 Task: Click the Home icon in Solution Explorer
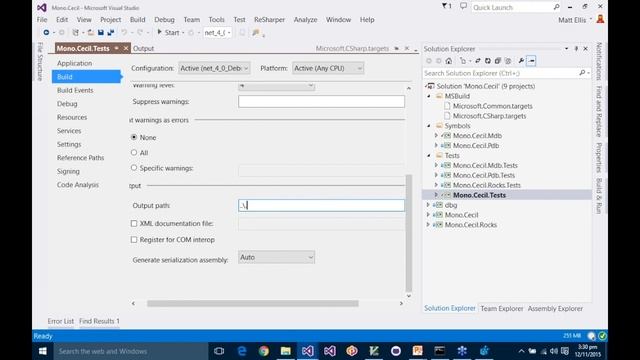(449, 61)
